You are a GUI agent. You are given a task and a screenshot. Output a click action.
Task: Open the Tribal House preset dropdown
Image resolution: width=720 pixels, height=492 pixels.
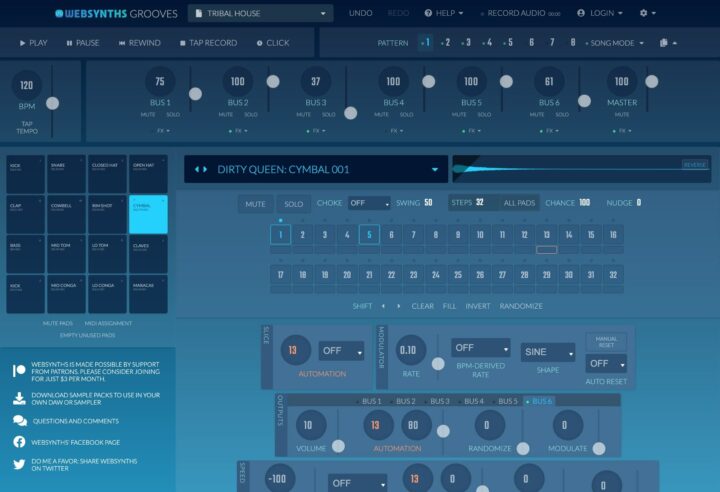260,13
